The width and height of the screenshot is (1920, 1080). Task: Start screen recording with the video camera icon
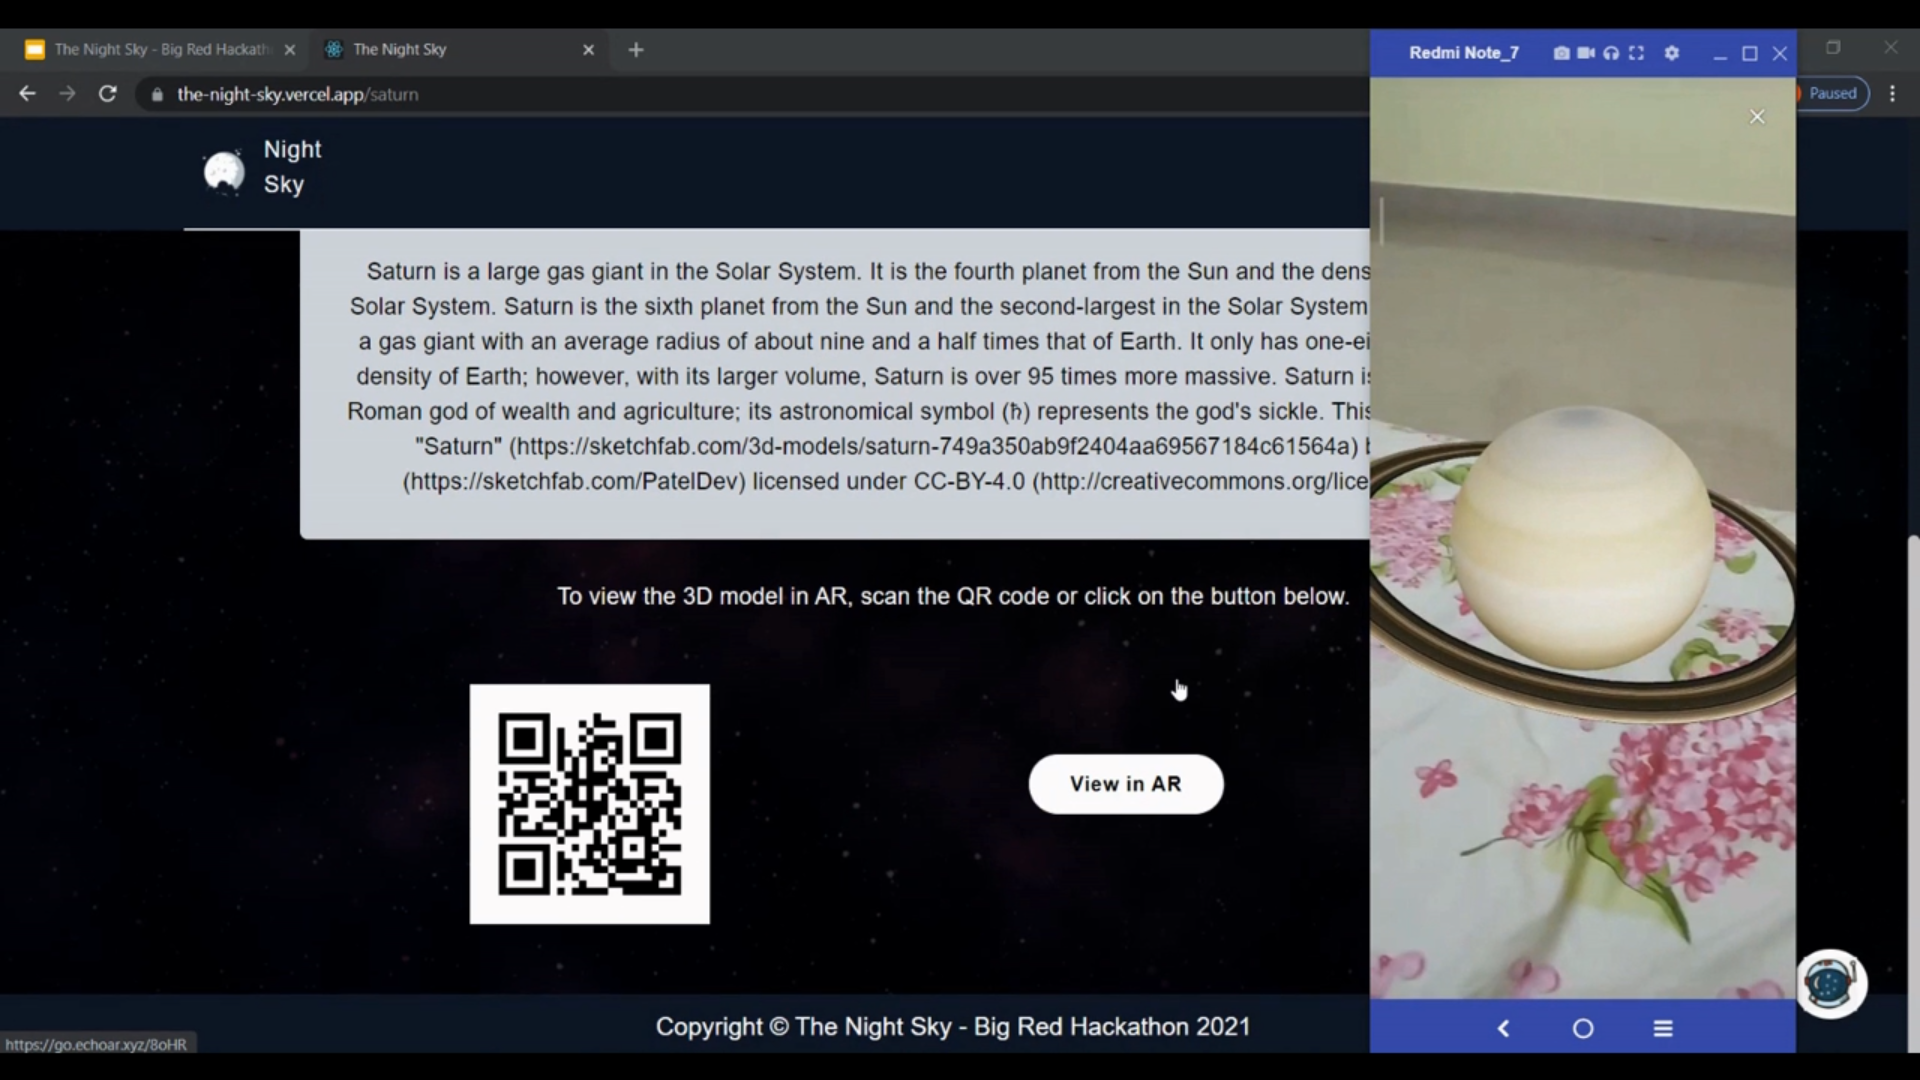point(1586,53)
